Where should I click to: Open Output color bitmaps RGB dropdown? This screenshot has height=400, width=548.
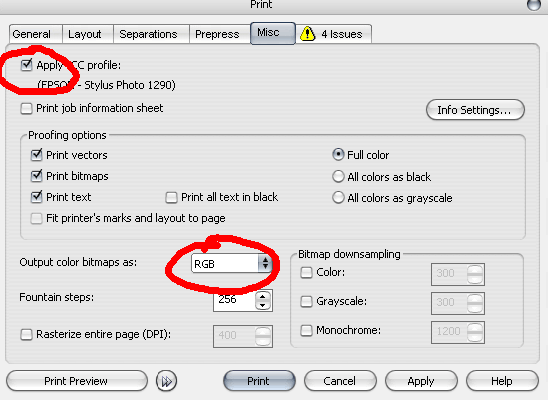(231, 263)
